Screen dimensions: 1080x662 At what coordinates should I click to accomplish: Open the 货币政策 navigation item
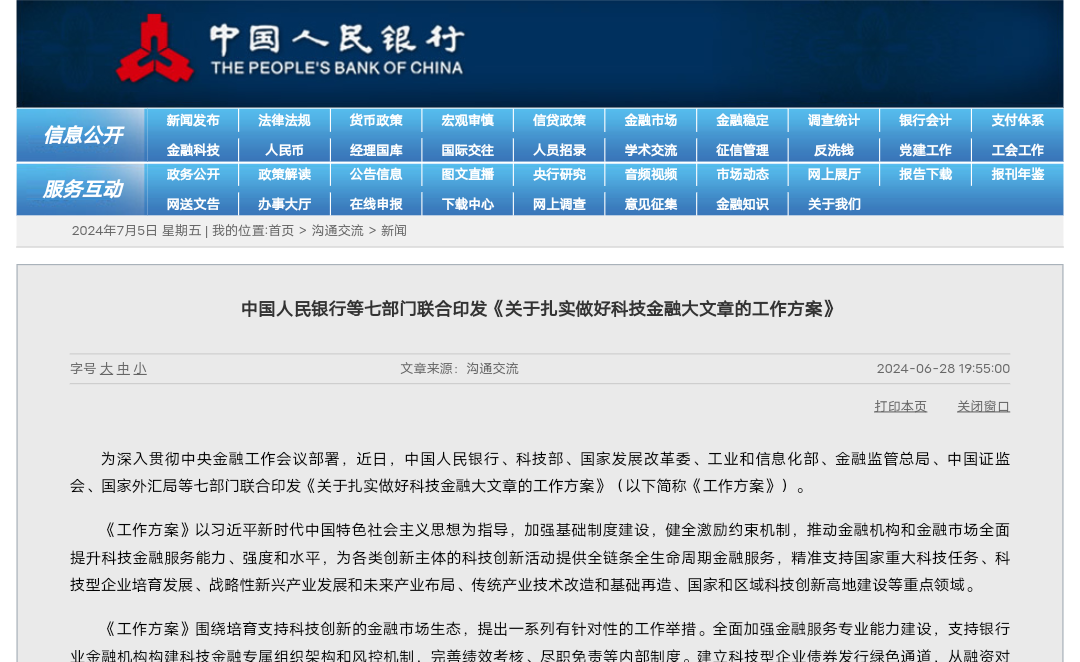click(x=376, y=120)
